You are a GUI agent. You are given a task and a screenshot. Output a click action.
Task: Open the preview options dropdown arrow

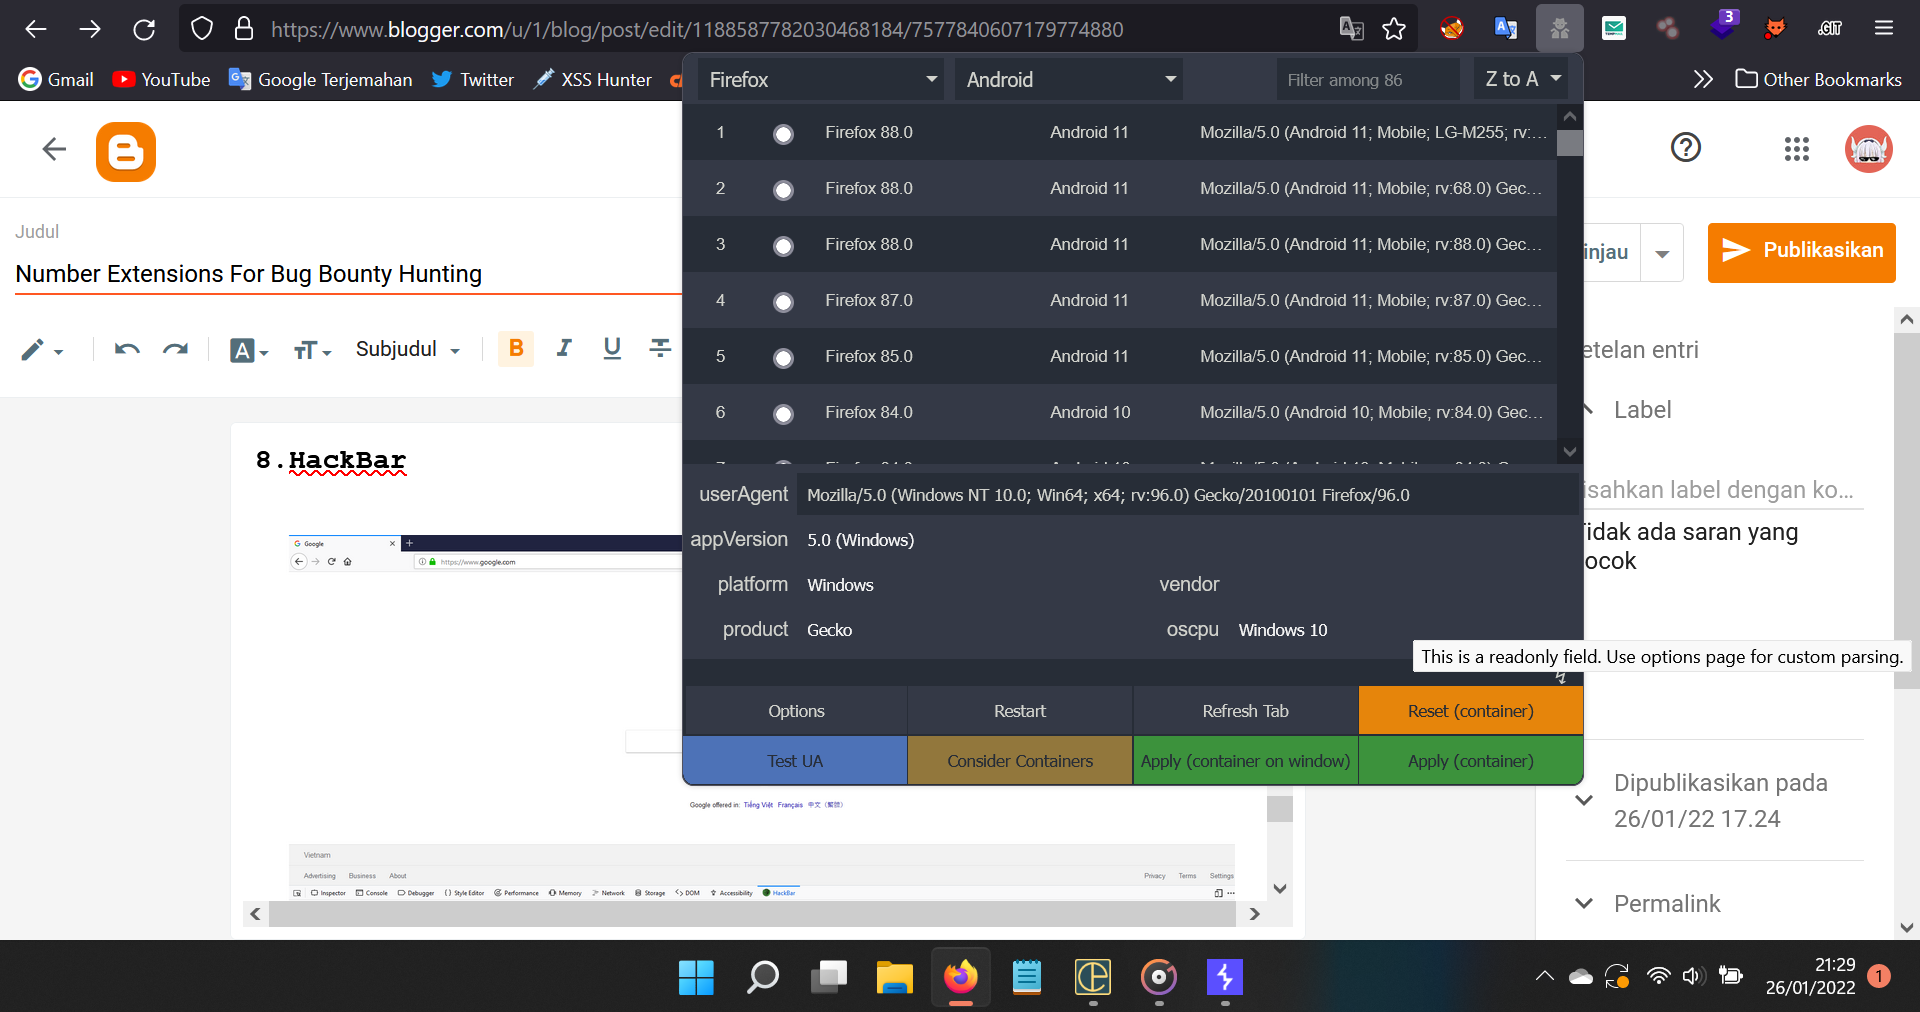coord(1662,253)
